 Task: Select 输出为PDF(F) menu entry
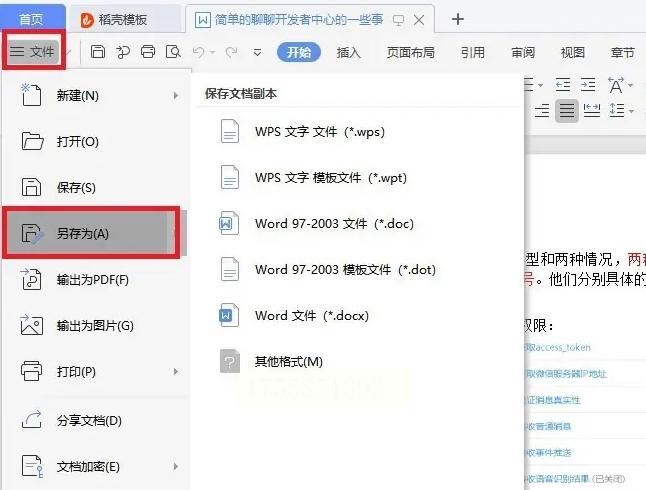95,279
